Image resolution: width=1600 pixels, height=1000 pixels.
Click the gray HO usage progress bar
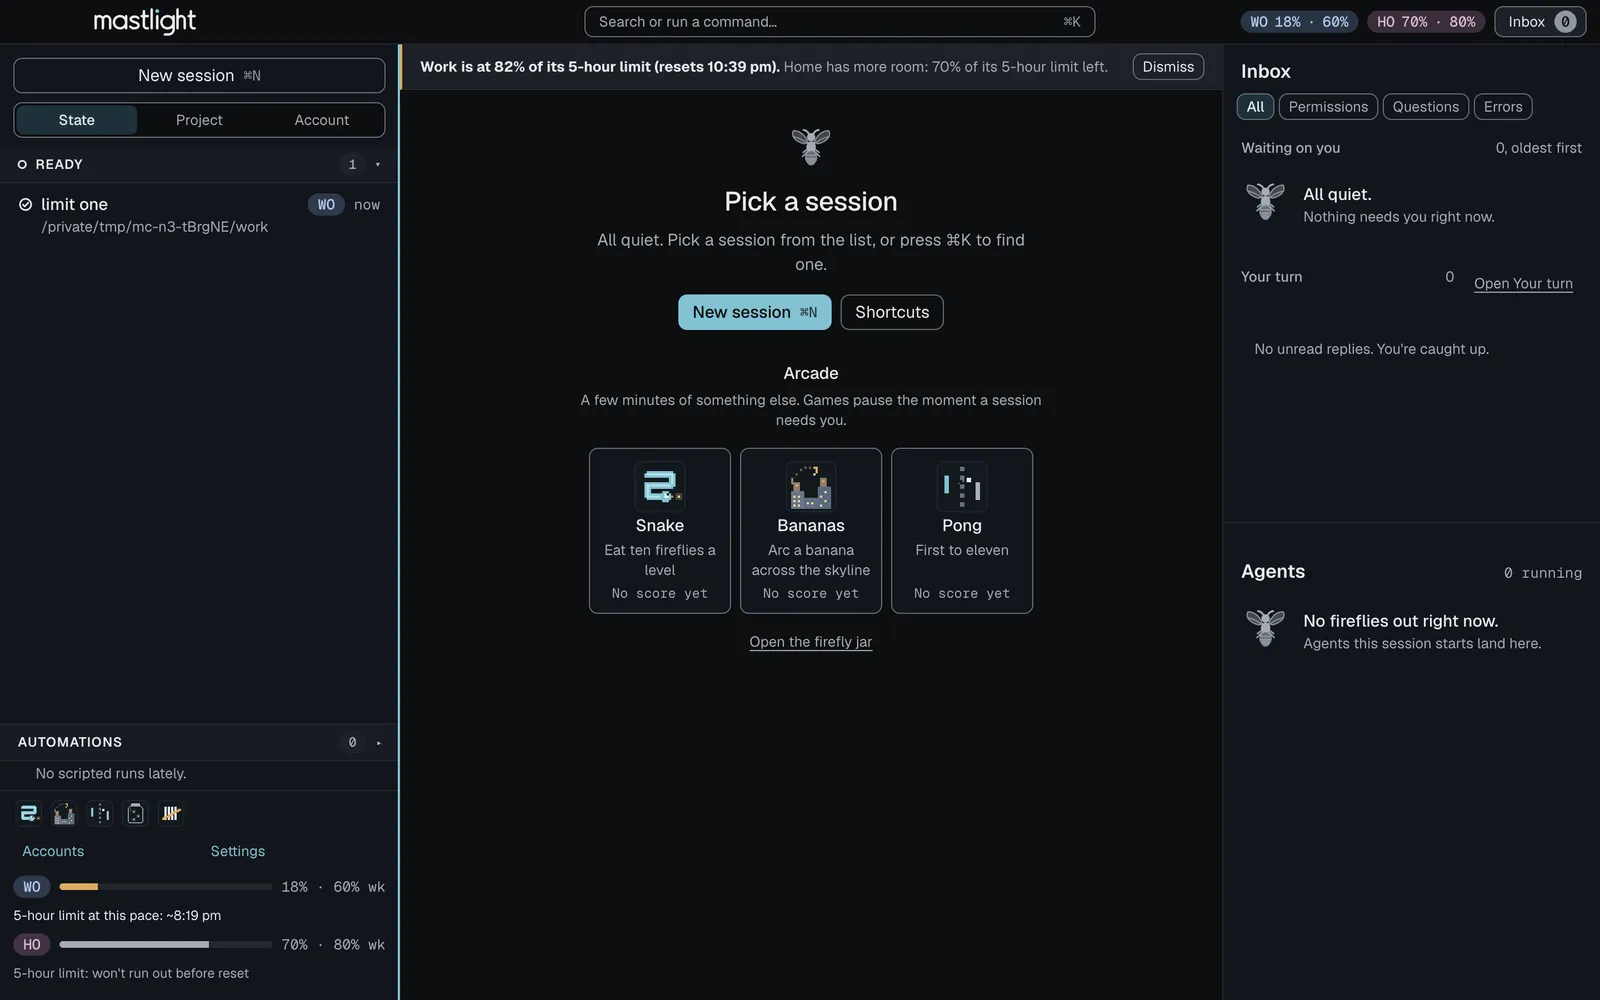(x=165, y=945)
